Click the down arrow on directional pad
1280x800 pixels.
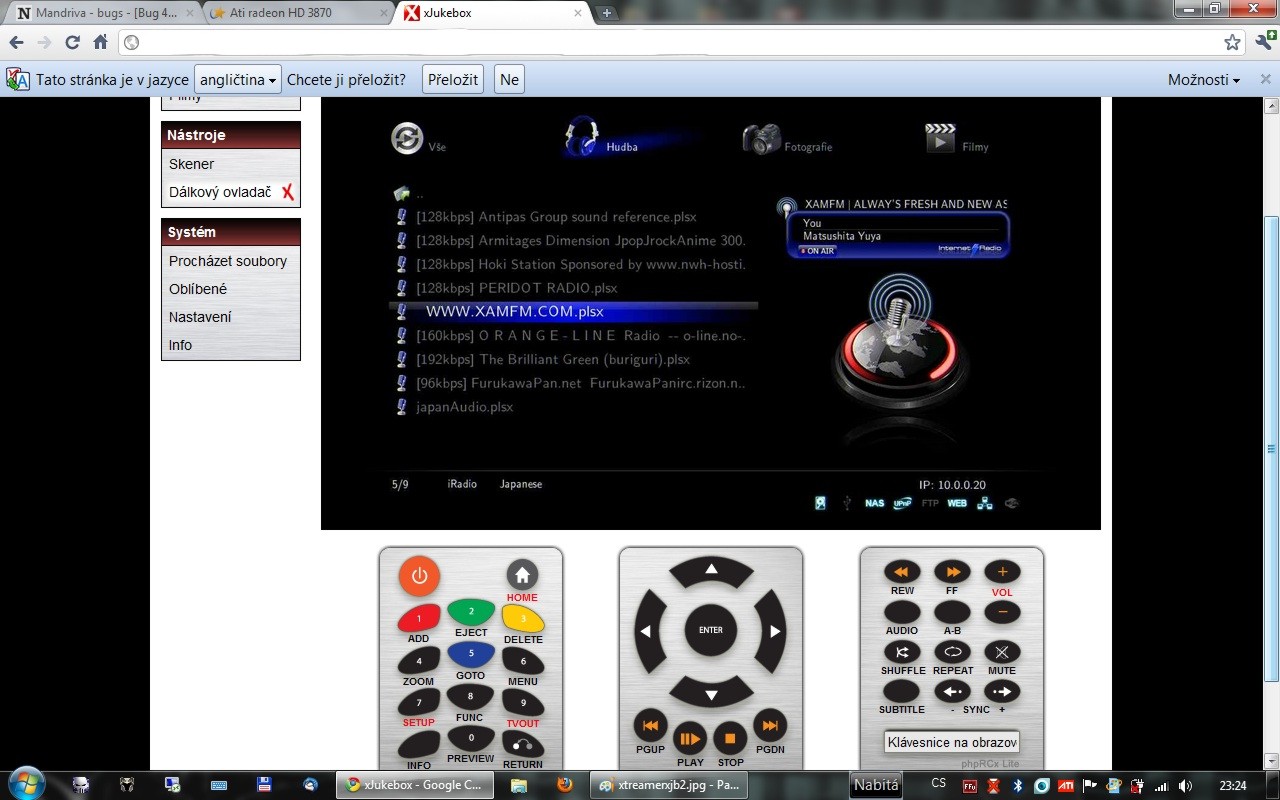tap(711, 692)
